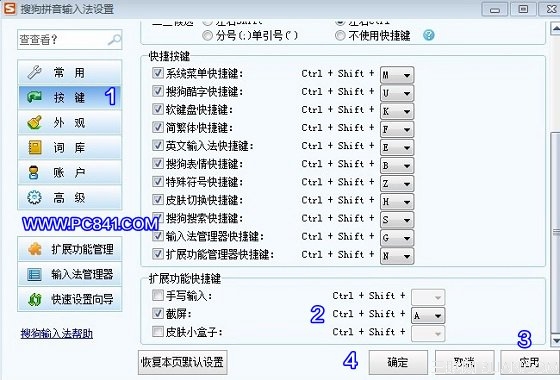Click the puzzle icon of 扩展功能管理
This screenshot has height=380, width=560.
coord(35,249)
